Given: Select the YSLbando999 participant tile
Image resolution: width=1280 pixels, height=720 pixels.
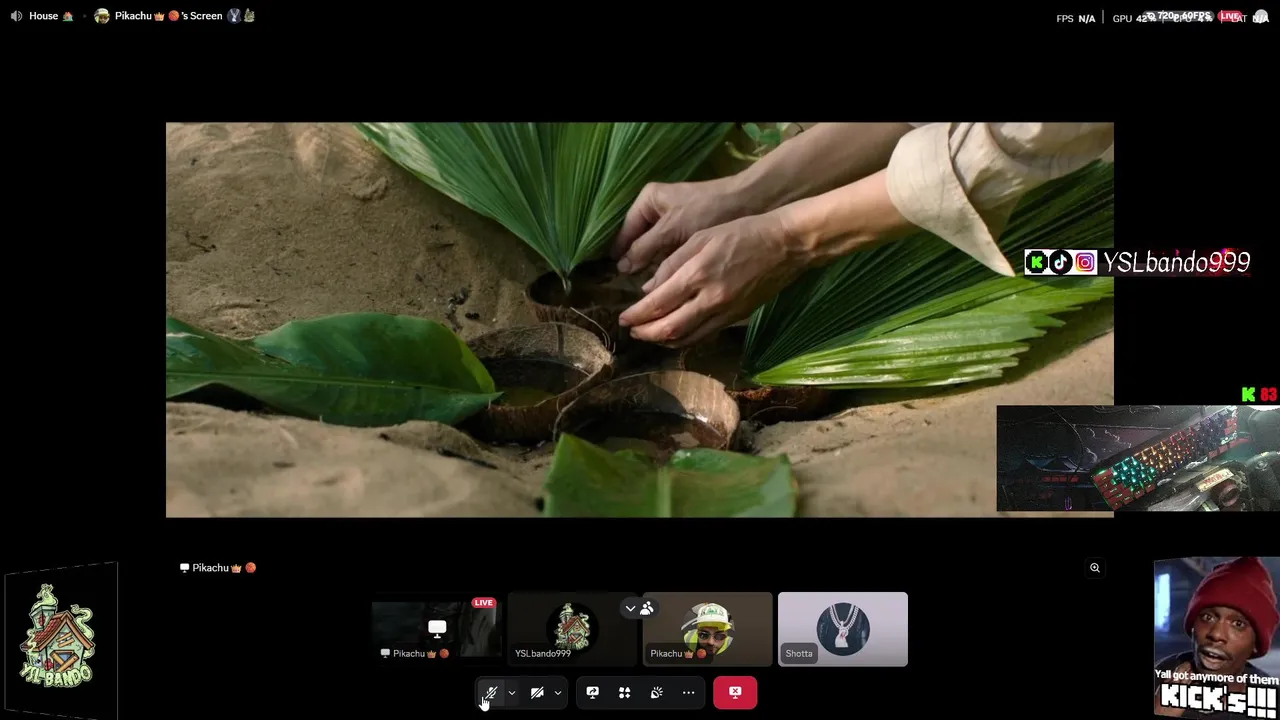Looking at the screenshot, I should pyautogui.click(x=572, y=629).
